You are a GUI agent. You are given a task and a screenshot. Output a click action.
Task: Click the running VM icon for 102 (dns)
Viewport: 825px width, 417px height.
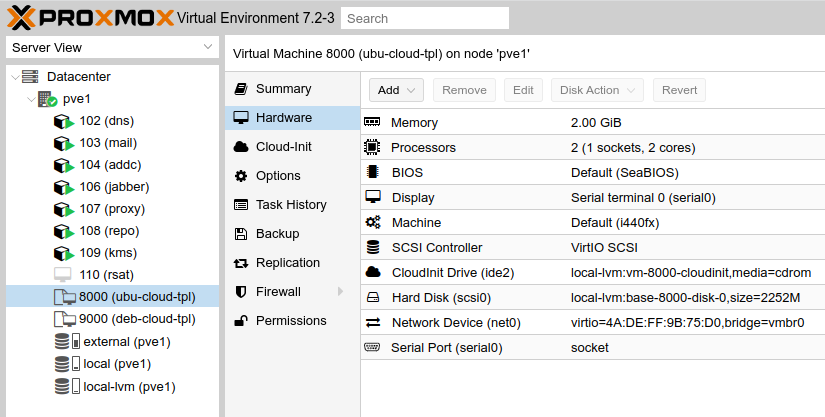(64, 121)
